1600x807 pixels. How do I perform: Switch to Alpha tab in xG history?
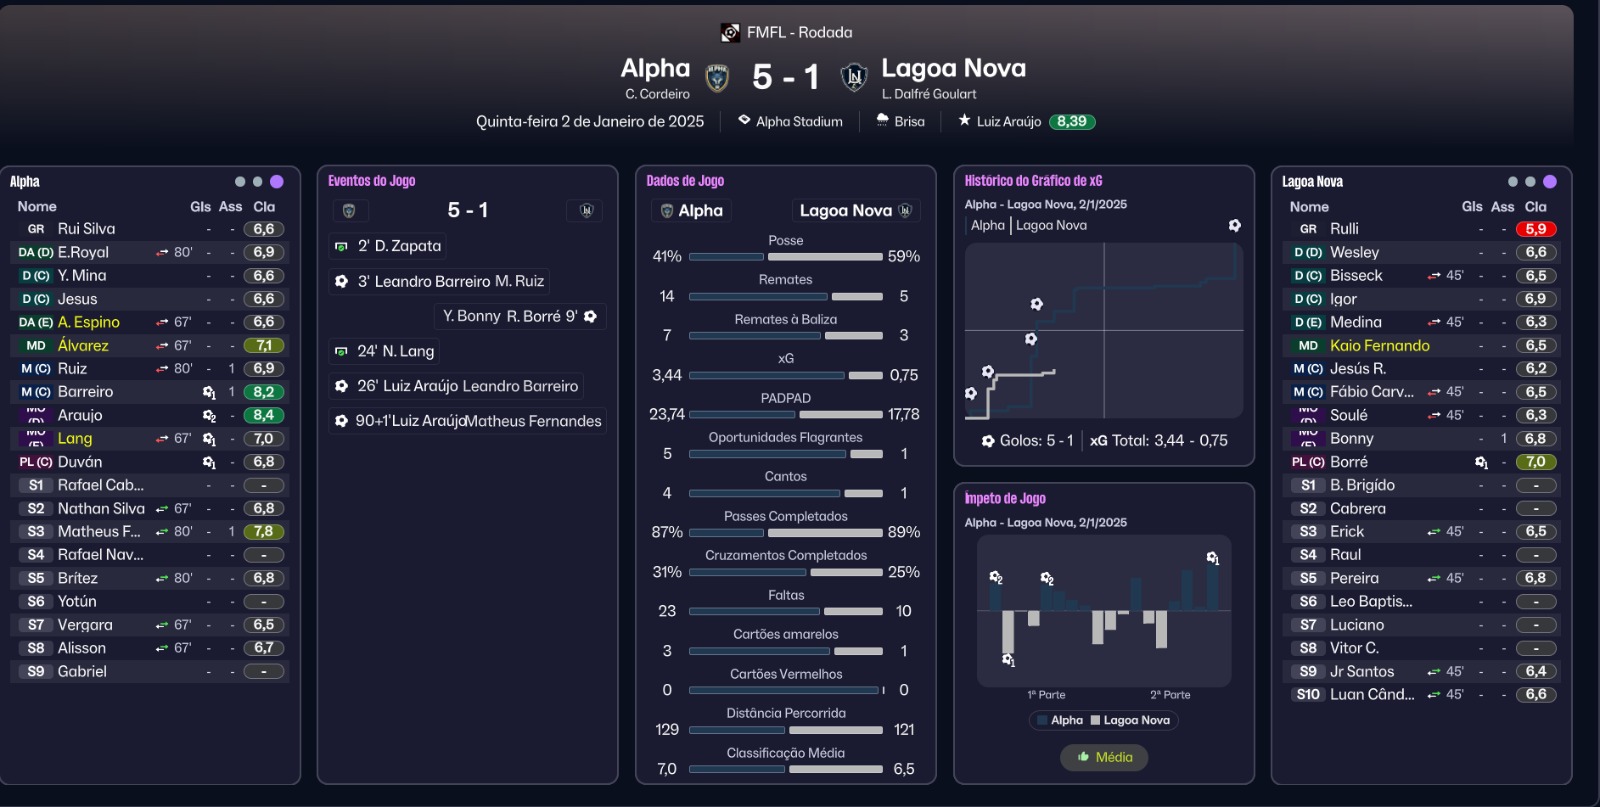tap(987, 226)
